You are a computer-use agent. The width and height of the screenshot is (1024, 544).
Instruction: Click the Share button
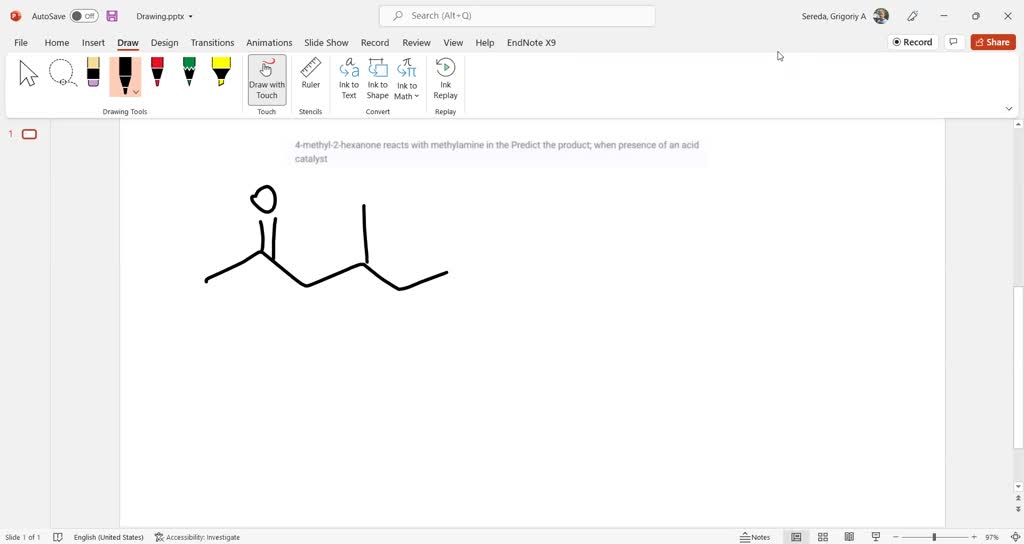pyautogui.click(x=992, y=42)
